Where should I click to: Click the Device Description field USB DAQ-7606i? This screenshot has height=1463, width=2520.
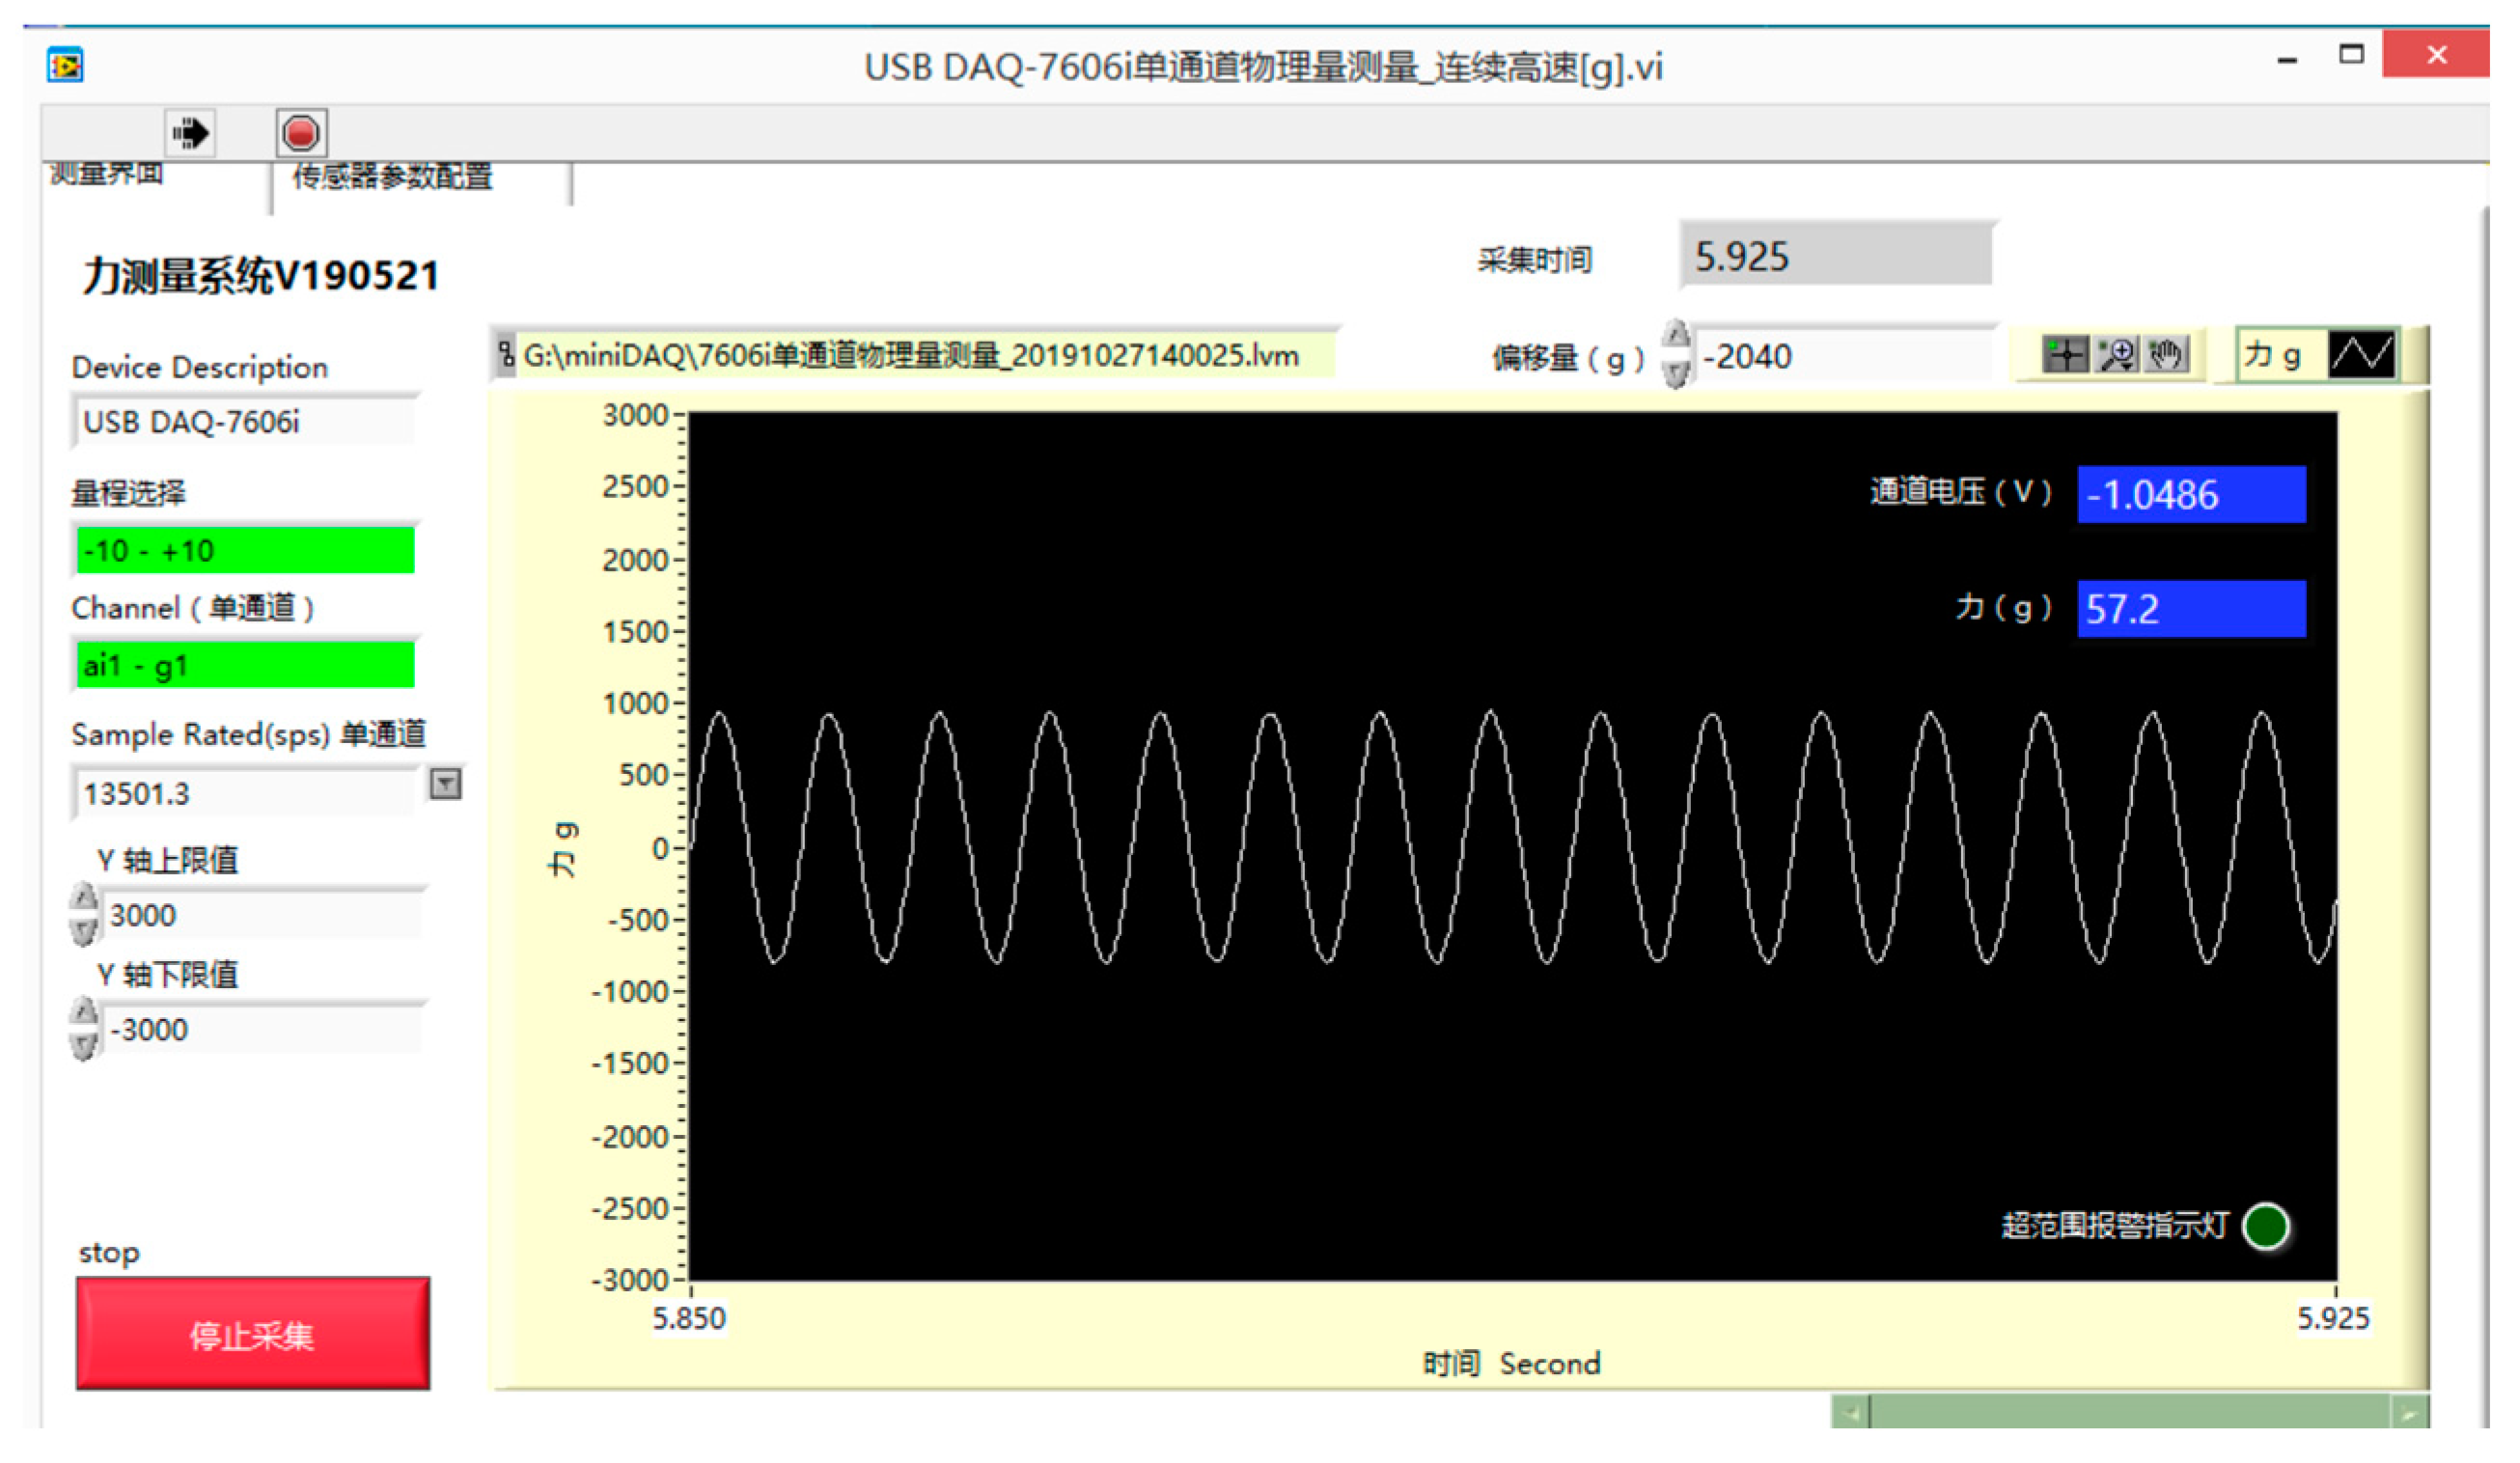(x=245, y=422)
